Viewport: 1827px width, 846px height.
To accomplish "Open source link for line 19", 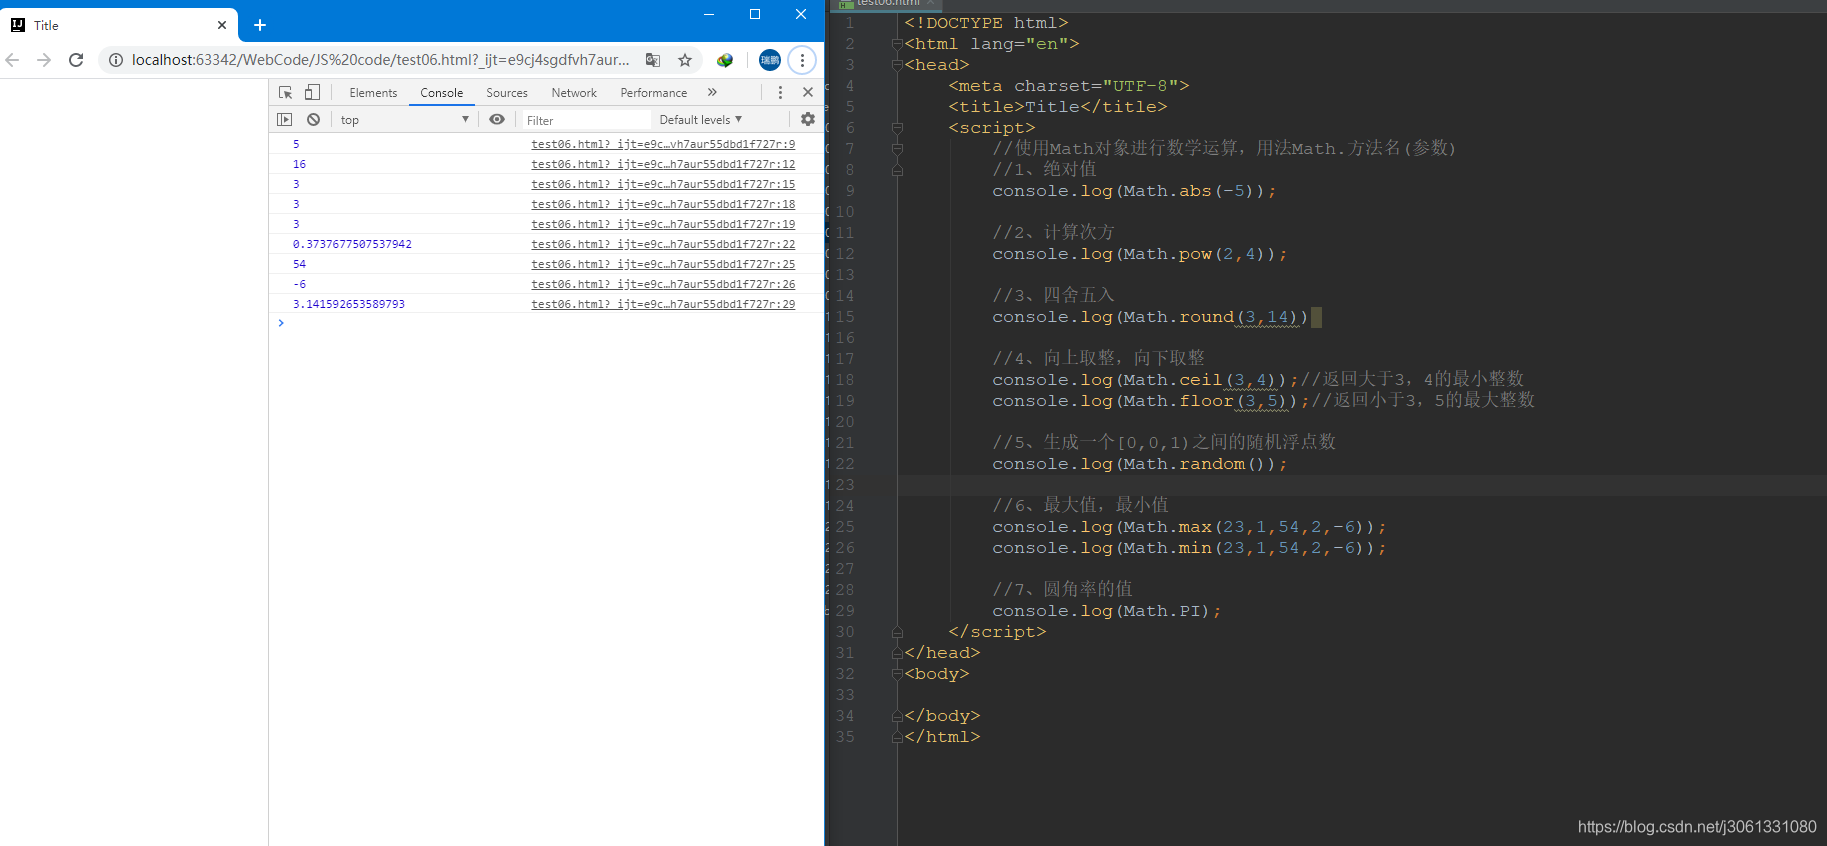I will coord(663,224).
